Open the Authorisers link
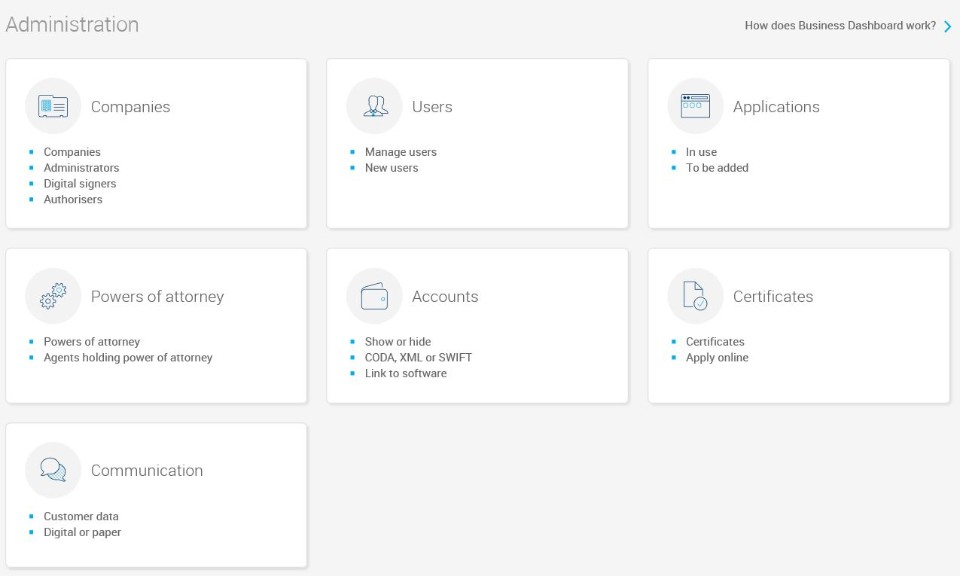Viewport: 960px width, 576px height. (73, 199)
